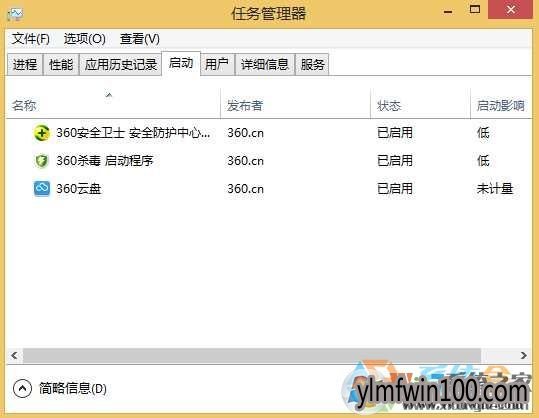Select the 启动 tab
The image size is (539, 418).
(181, 63)
